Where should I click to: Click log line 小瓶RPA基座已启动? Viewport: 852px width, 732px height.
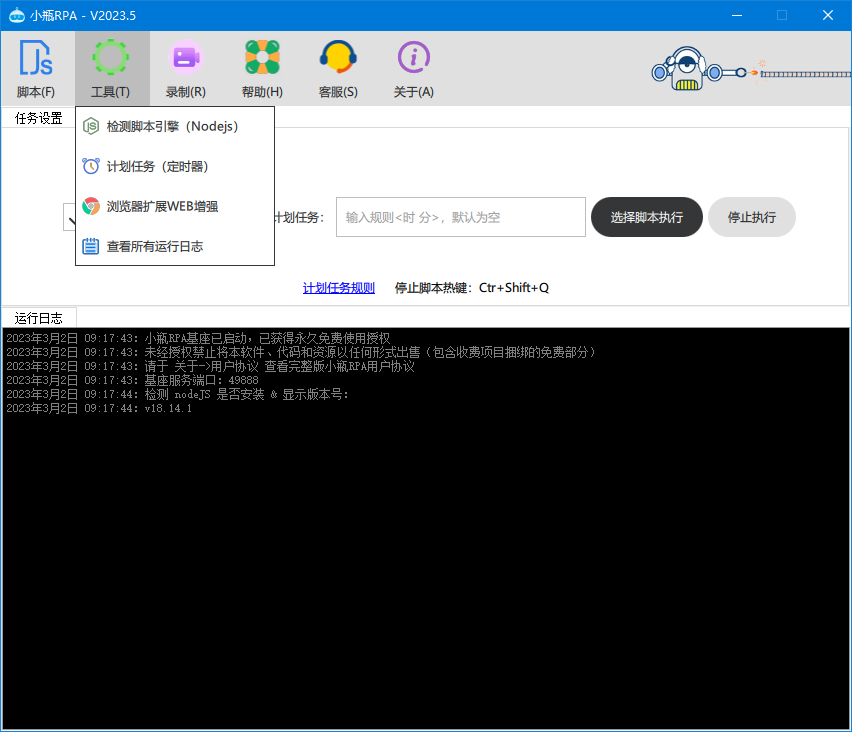tap(198, 338)
